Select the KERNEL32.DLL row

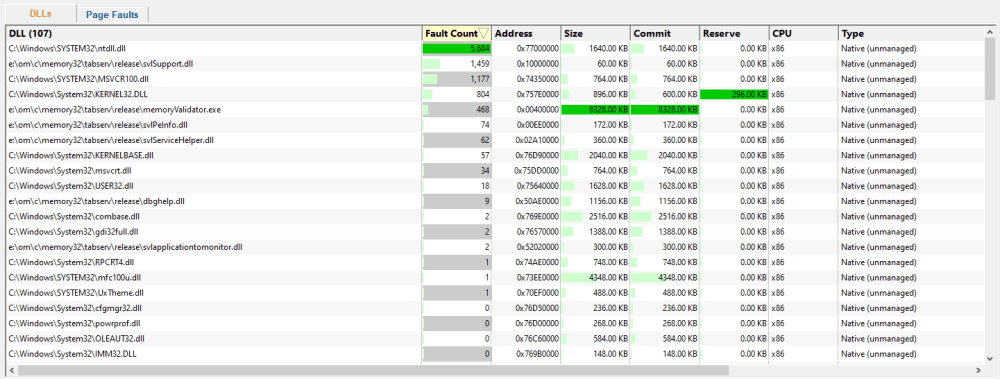tap(496, 94)
